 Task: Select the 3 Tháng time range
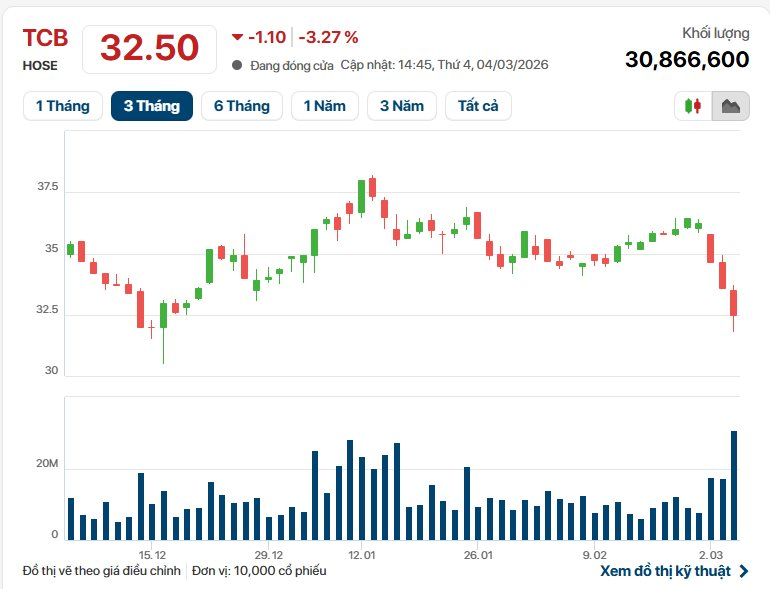point(152,106)
